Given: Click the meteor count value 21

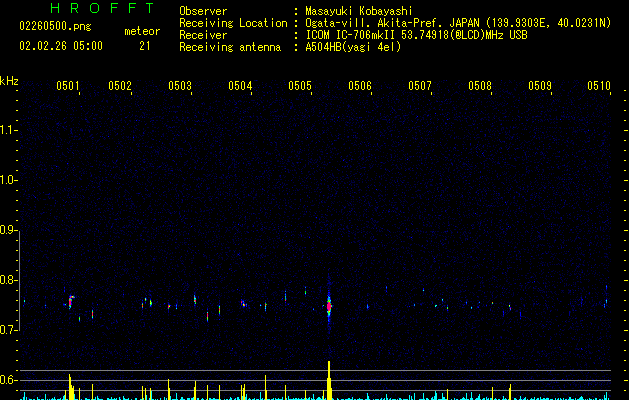Looking at the screenshot, I should (x=145, y=46).
